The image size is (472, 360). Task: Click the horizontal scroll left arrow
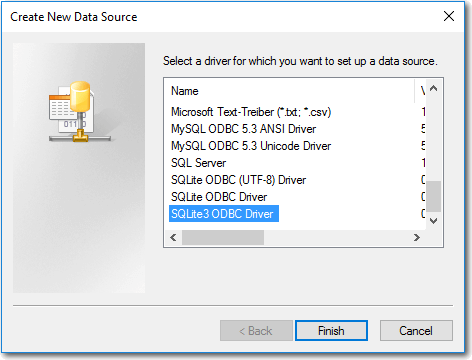tap(173, 237)
